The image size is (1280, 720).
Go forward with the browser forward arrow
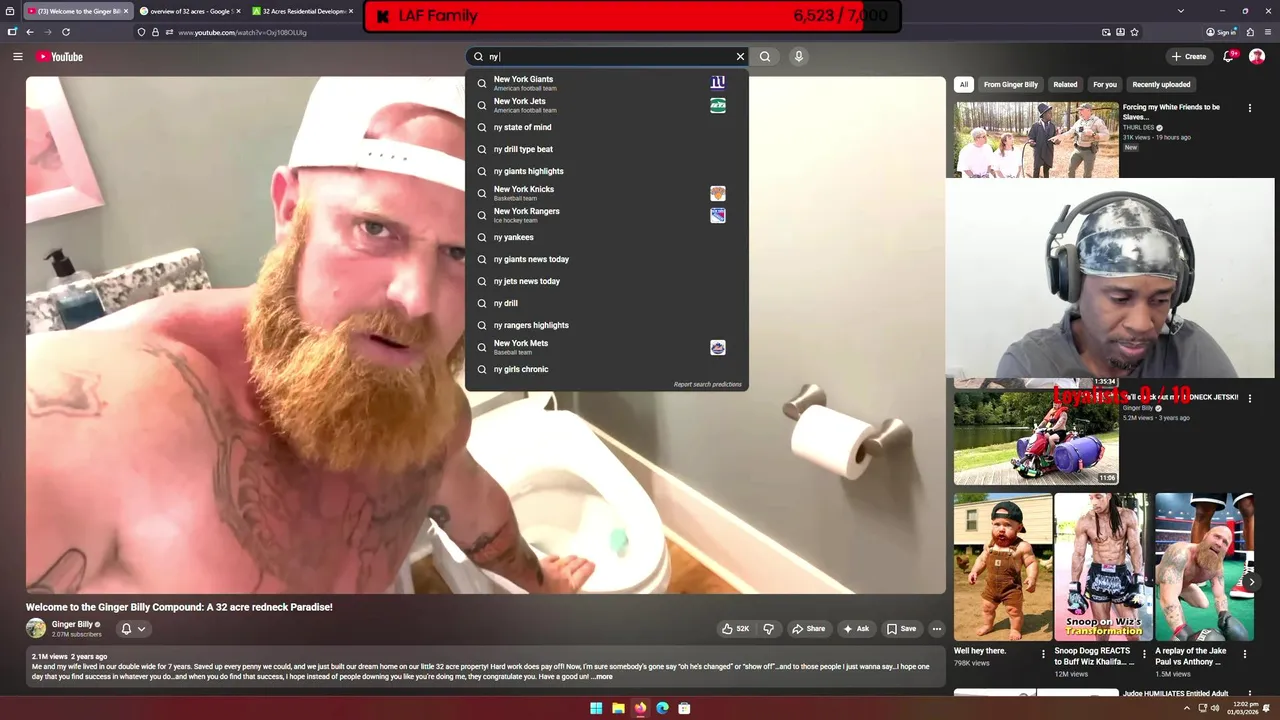48,32
